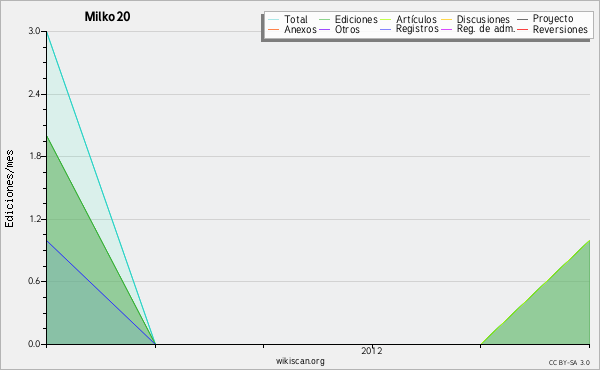This screenshot has height=370, width=600.
Task: Click the '1.8' y-axis value
Action: coord(34,156)
